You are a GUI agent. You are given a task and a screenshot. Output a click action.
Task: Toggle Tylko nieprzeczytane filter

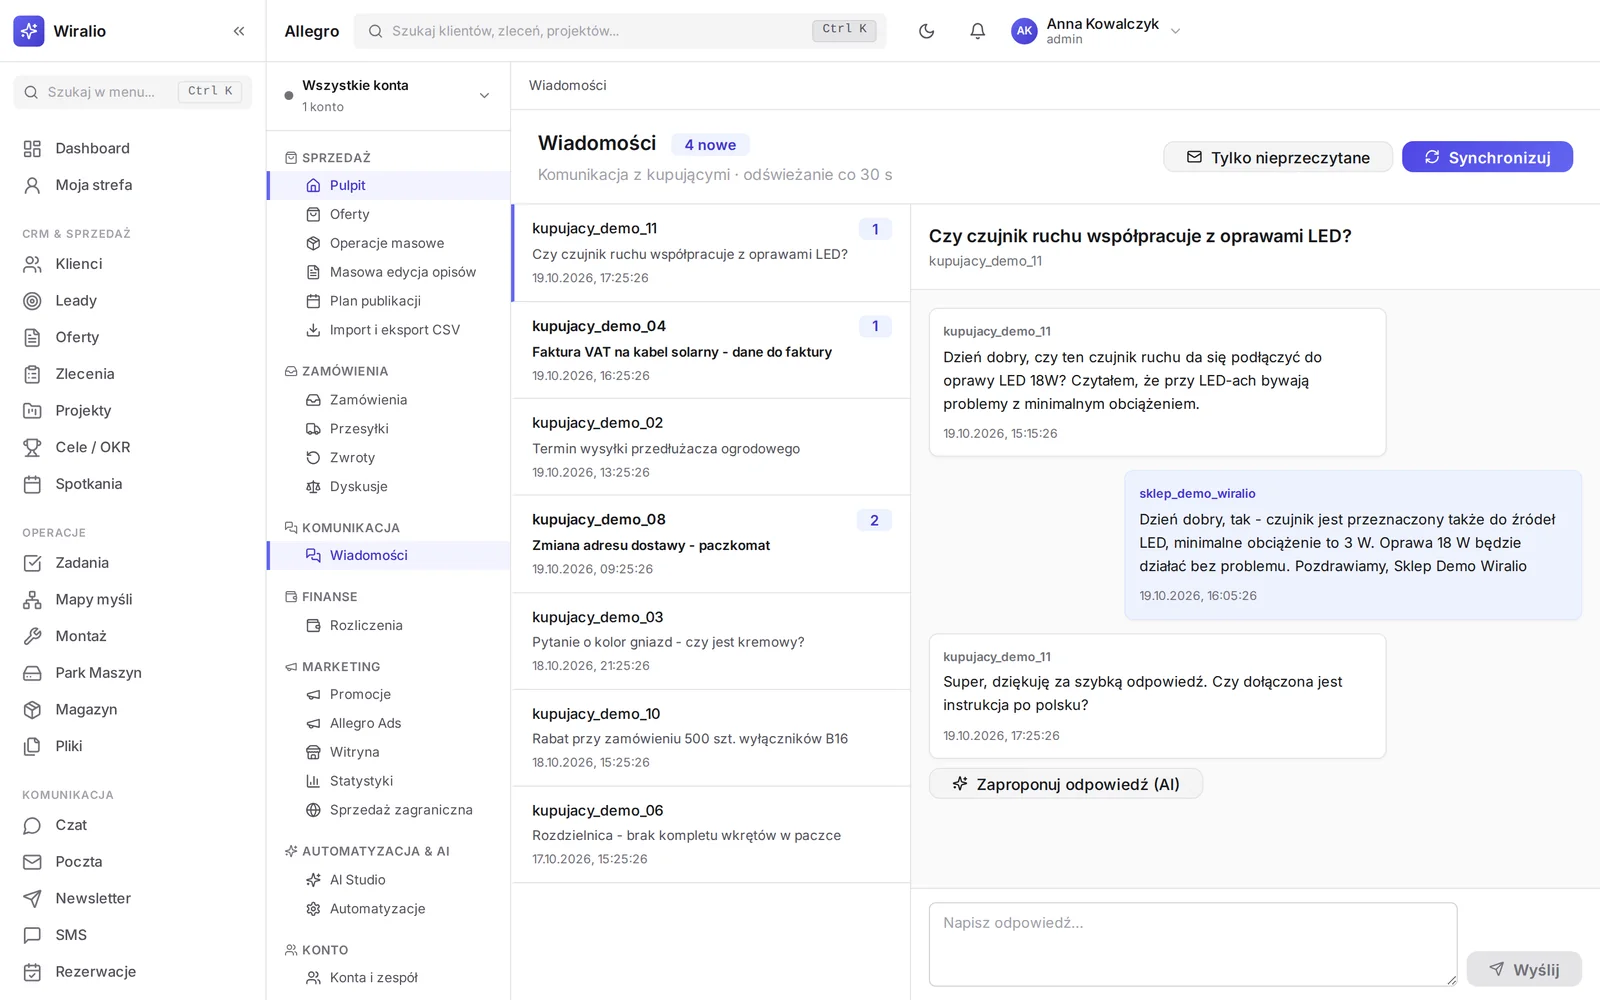click(1277, 157)
